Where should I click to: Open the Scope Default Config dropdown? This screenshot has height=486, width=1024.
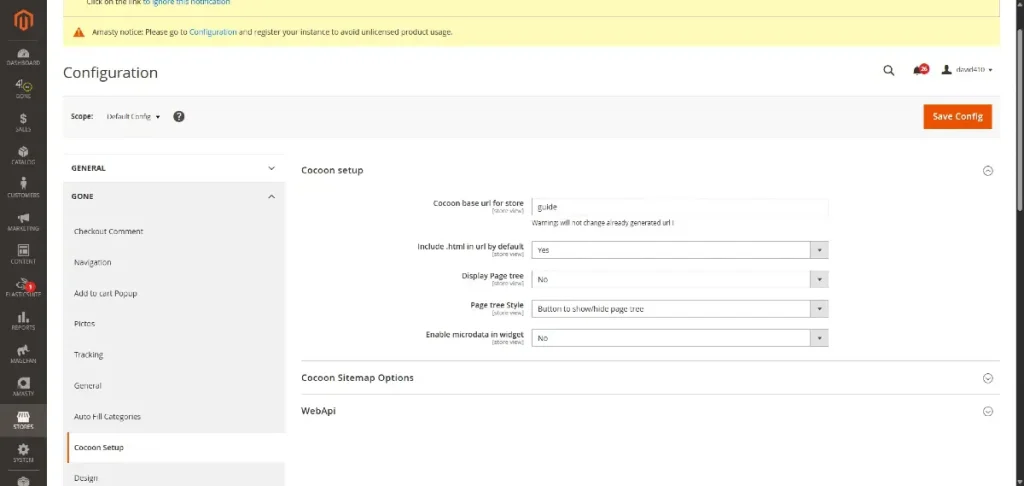tap(133, 116)
